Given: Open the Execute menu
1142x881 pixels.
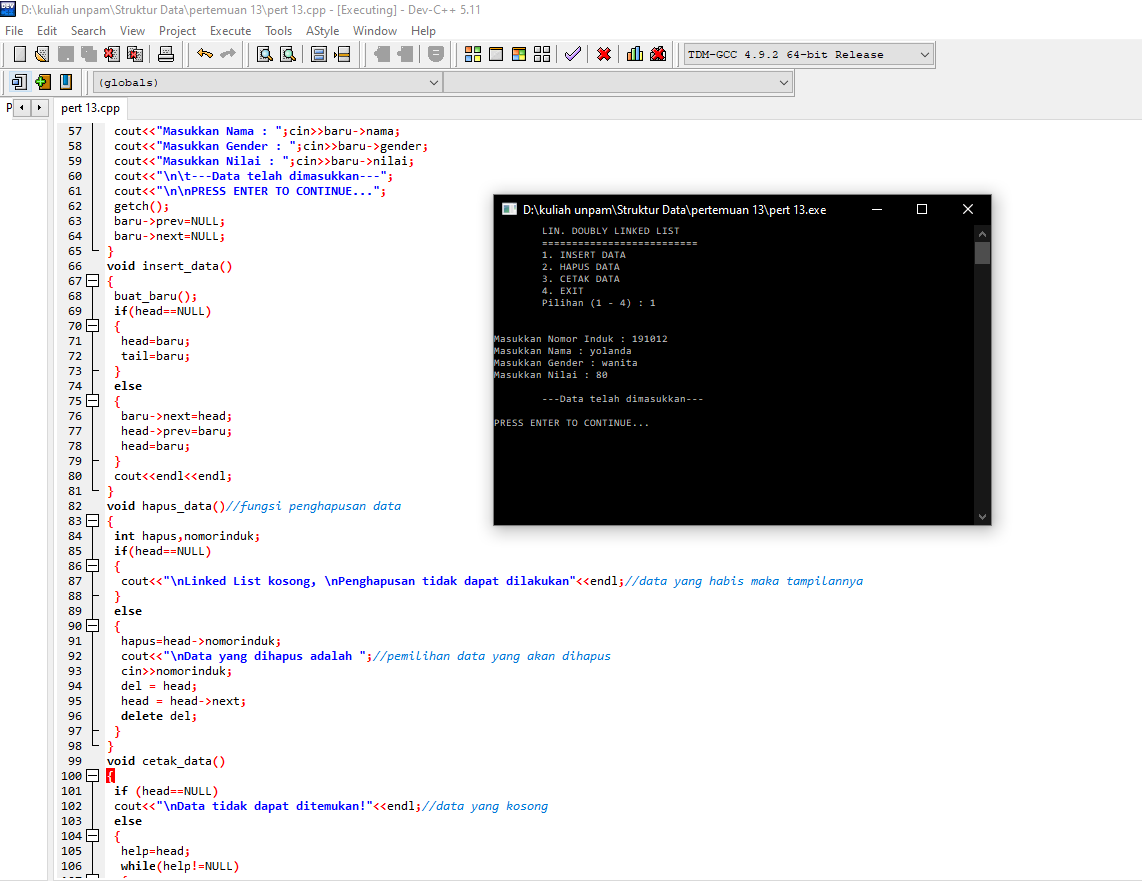Looking at the screenshot, I should coord(230,31).
